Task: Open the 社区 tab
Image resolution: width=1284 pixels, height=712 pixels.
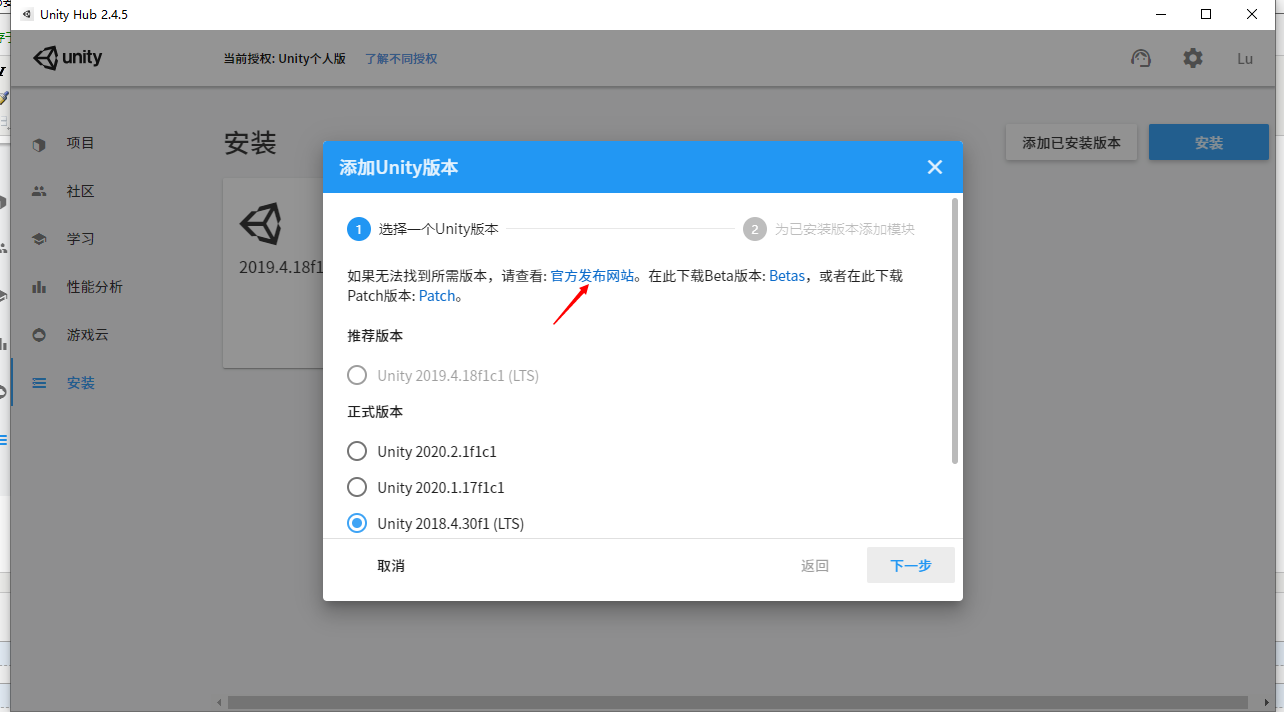Action: click(x=81, y=191)
